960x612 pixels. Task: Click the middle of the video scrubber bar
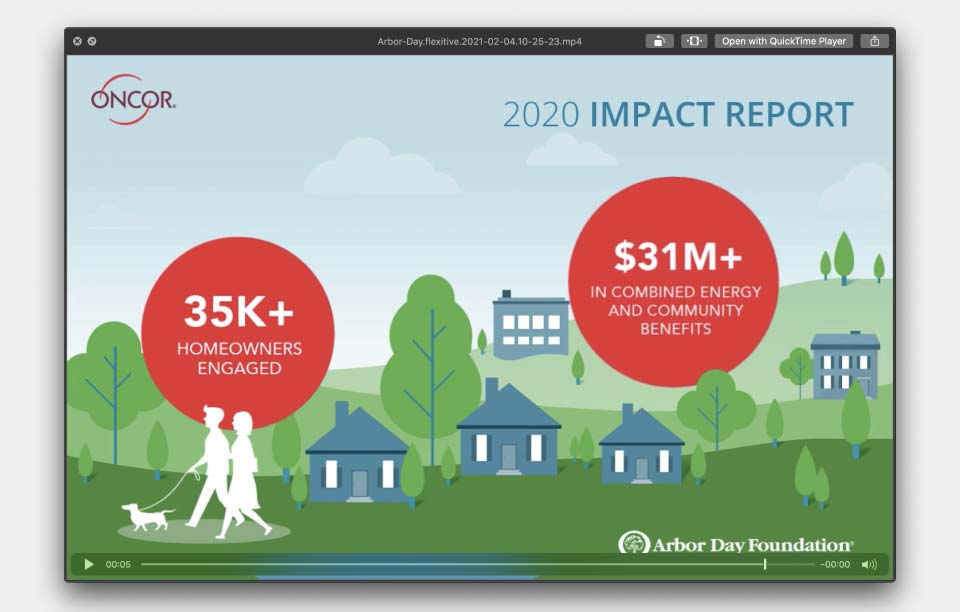point(478,565)
